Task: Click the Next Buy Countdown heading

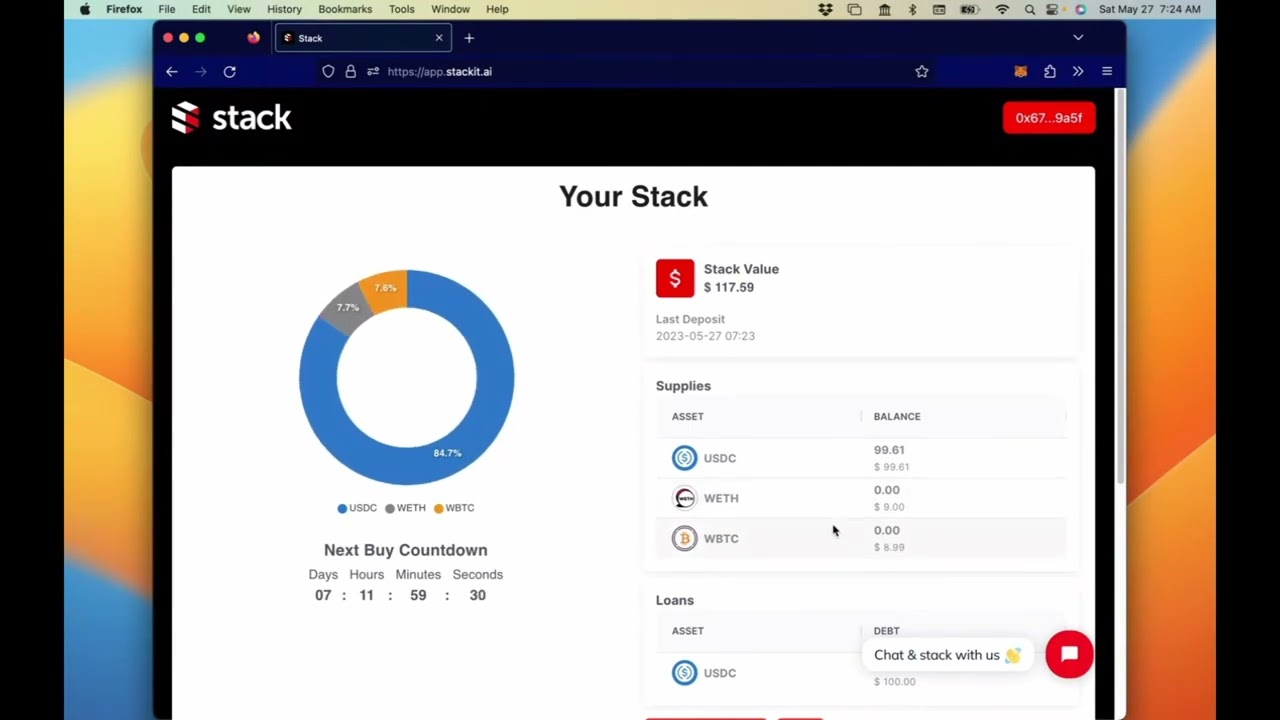Action: point(406,550)
